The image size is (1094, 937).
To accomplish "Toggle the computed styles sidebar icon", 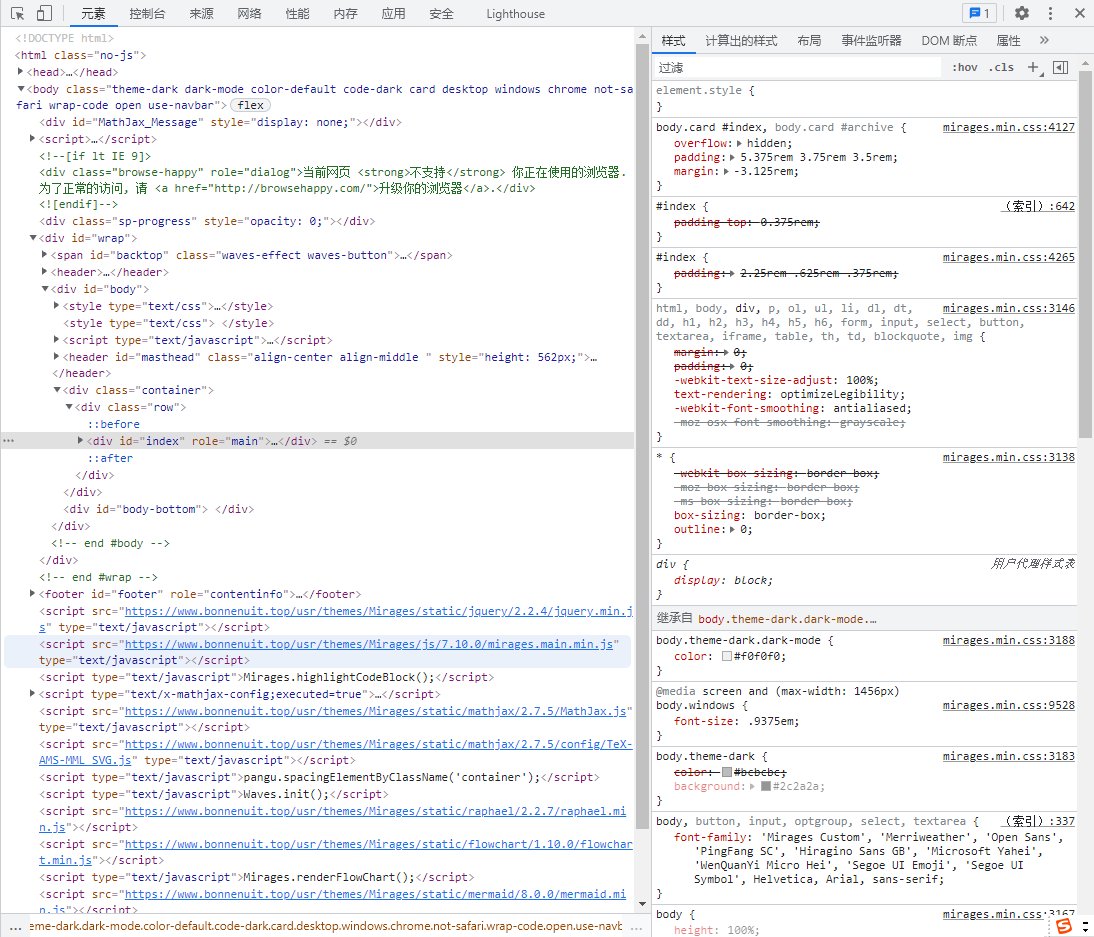I will click(1061, 67).
